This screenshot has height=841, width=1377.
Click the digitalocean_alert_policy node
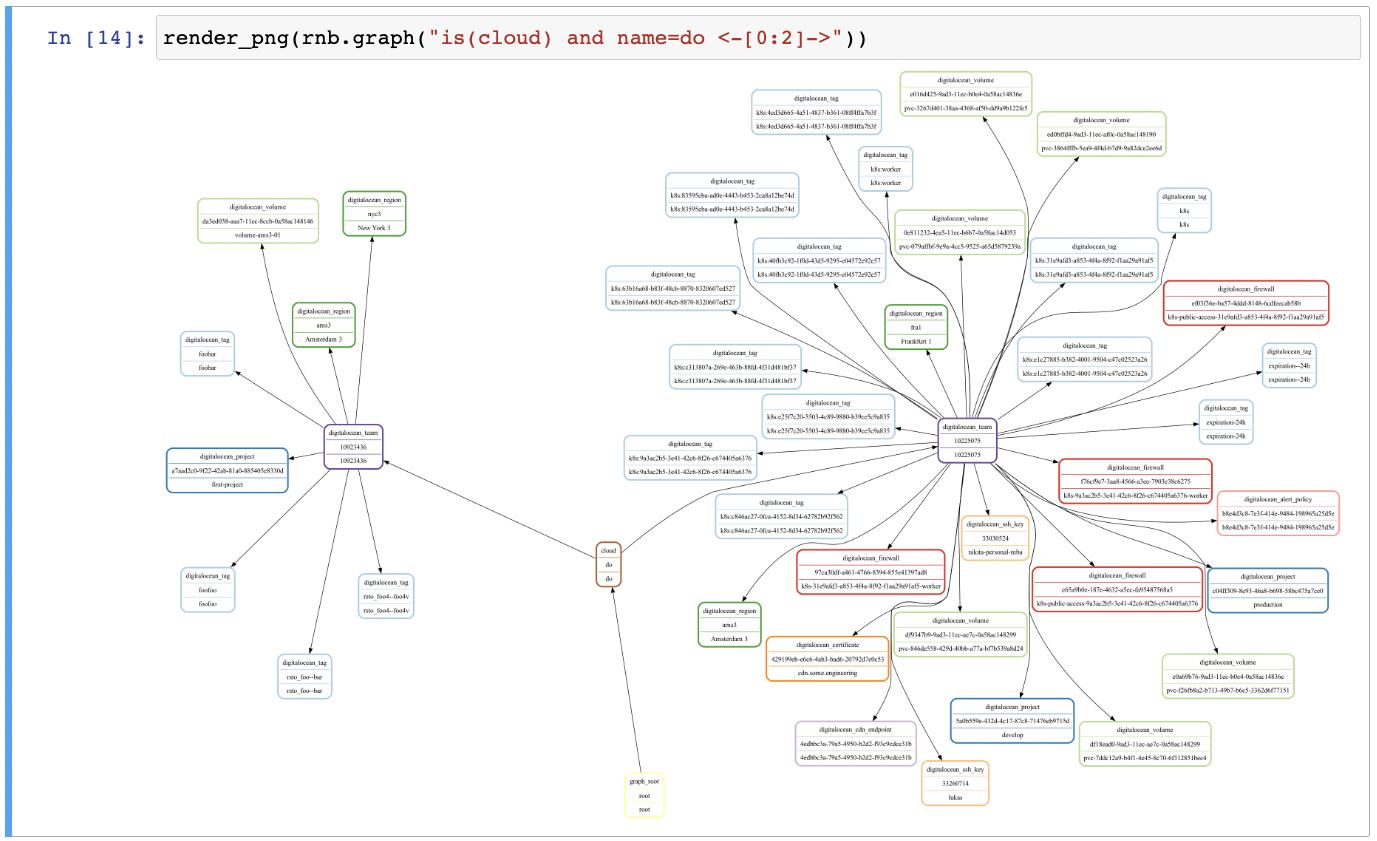(x=1278, y=512)
